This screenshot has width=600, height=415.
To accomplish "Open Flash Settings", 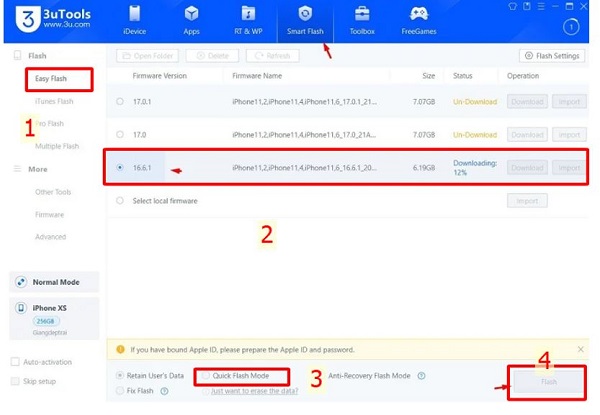I will (x=551, y=56).
